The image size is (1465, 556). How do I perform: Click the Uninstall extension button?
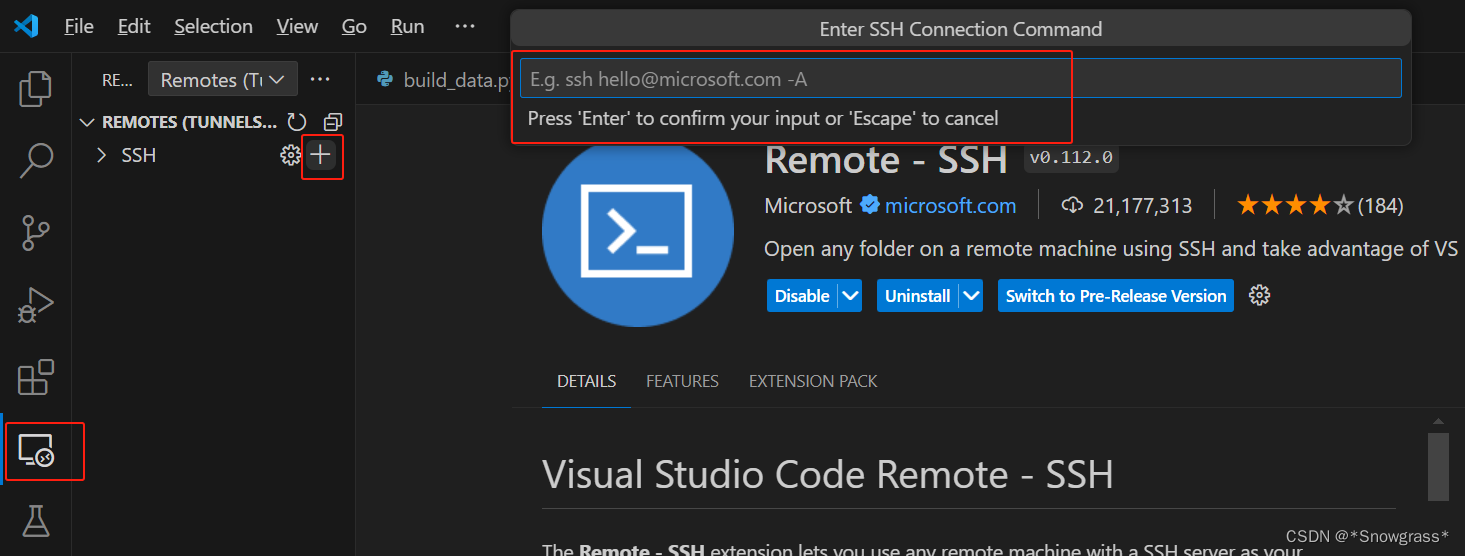917,296
